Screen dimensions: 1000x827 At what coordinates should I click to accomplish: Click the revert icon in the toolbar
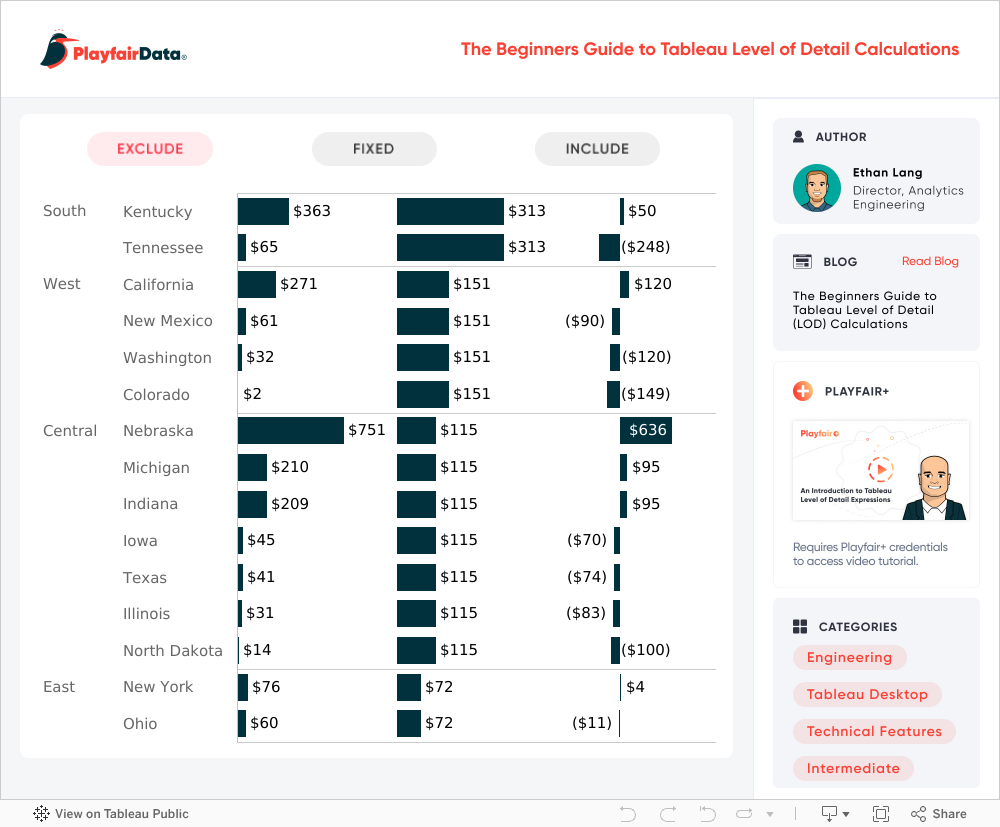[x=707, y=814]
